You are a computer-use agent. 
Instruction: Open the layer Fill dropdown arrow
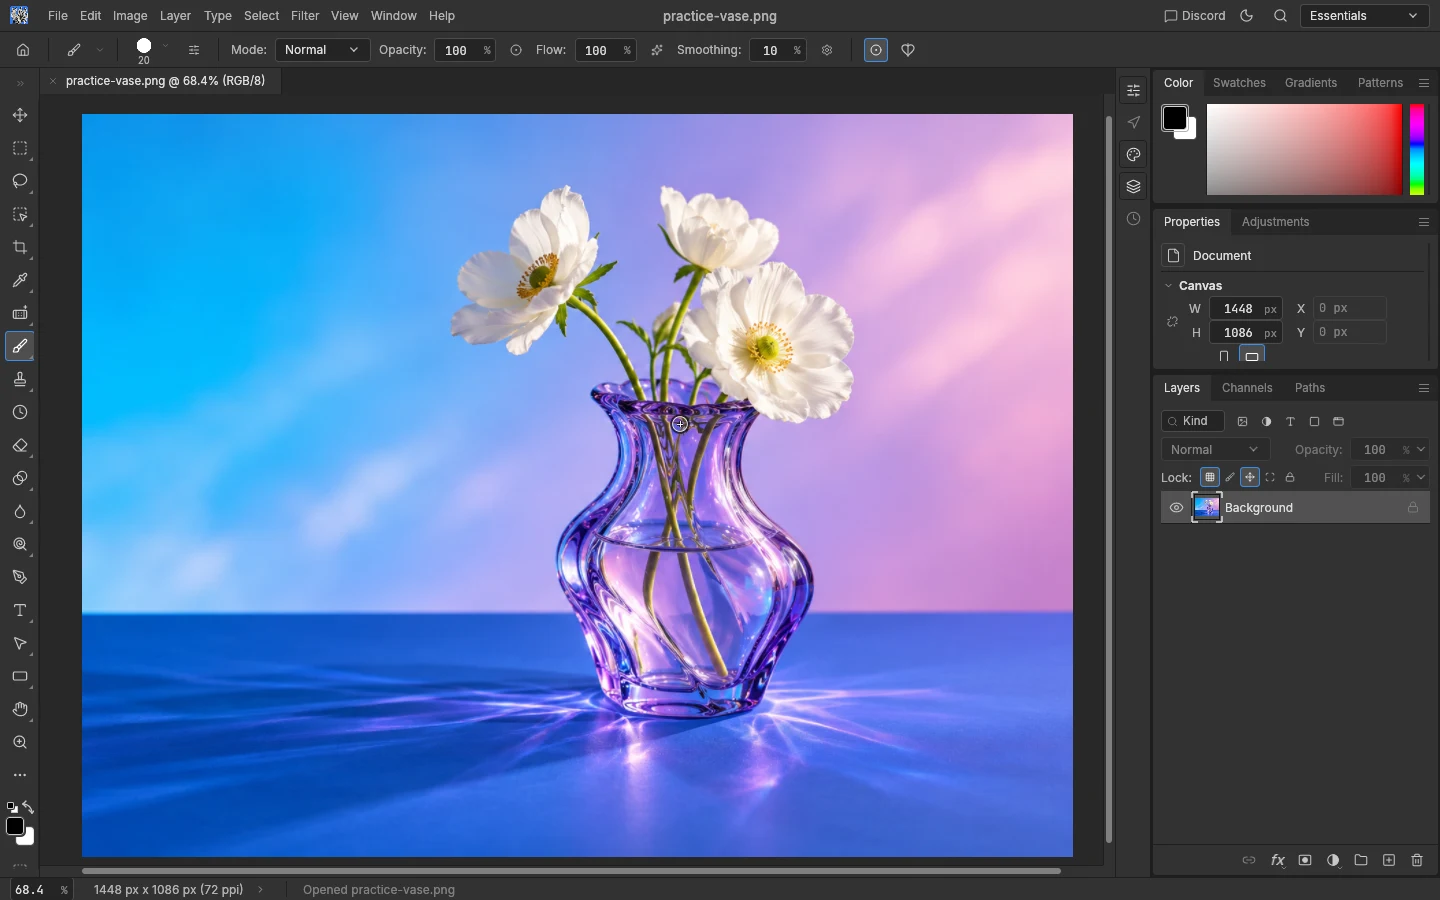click(1421, 478)
